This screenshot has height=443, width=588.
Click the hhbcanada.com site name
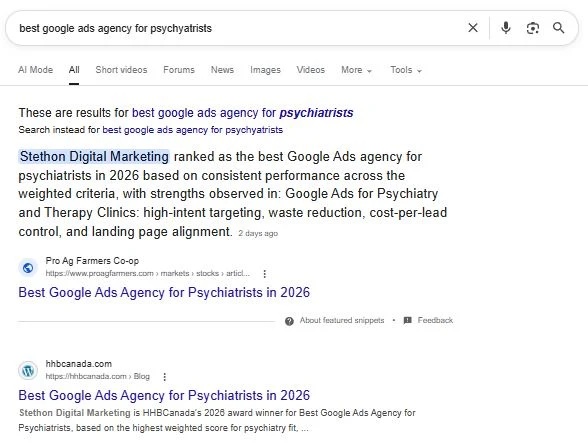click(x=79, y=364)
